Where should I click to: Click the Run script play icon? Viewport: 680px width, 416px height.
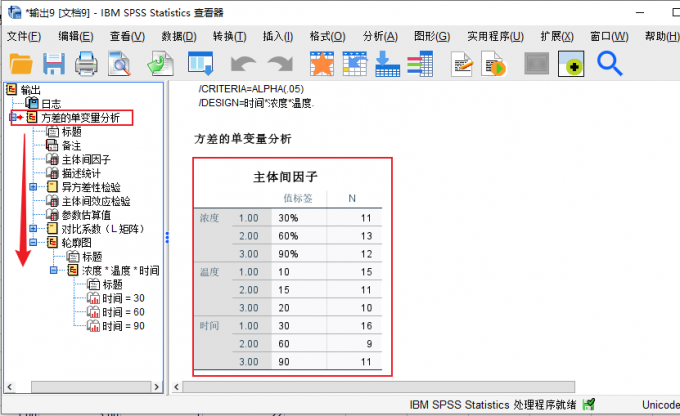click(x=494, y=64)
